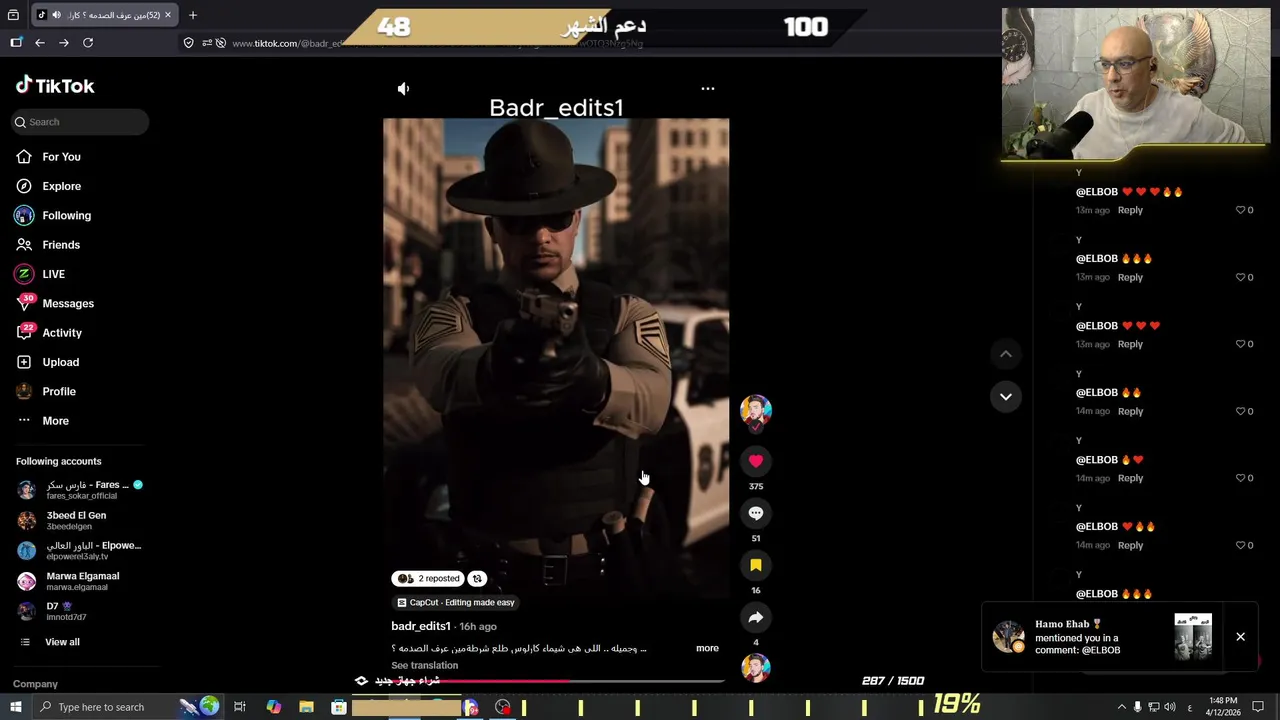Go to the previous video with up arrow
Viewport: 1280px width, 720px height.
(1006, 354)
